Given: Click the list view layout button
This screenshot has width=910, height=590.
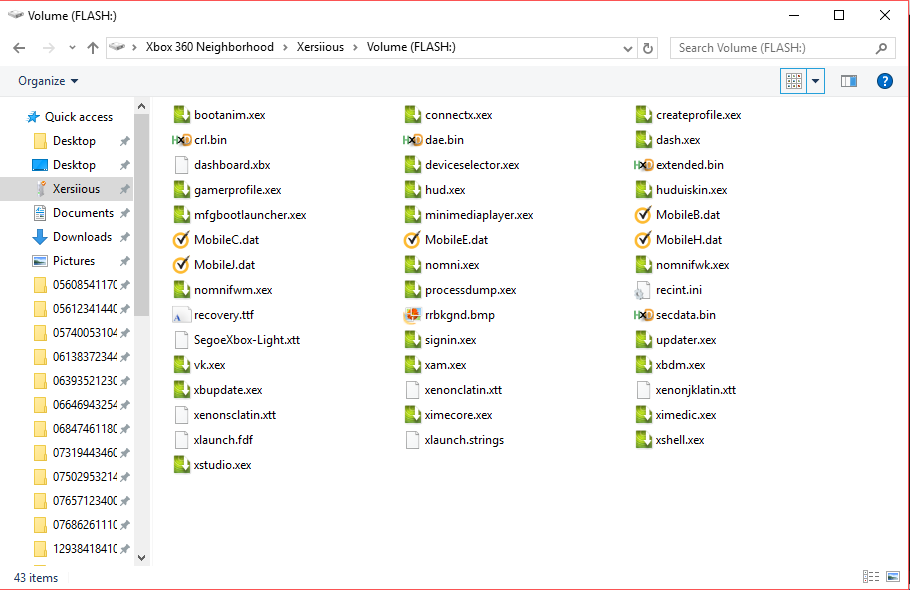Looking at the screenshot, I should pyautogui.click(x=793, y=81).
